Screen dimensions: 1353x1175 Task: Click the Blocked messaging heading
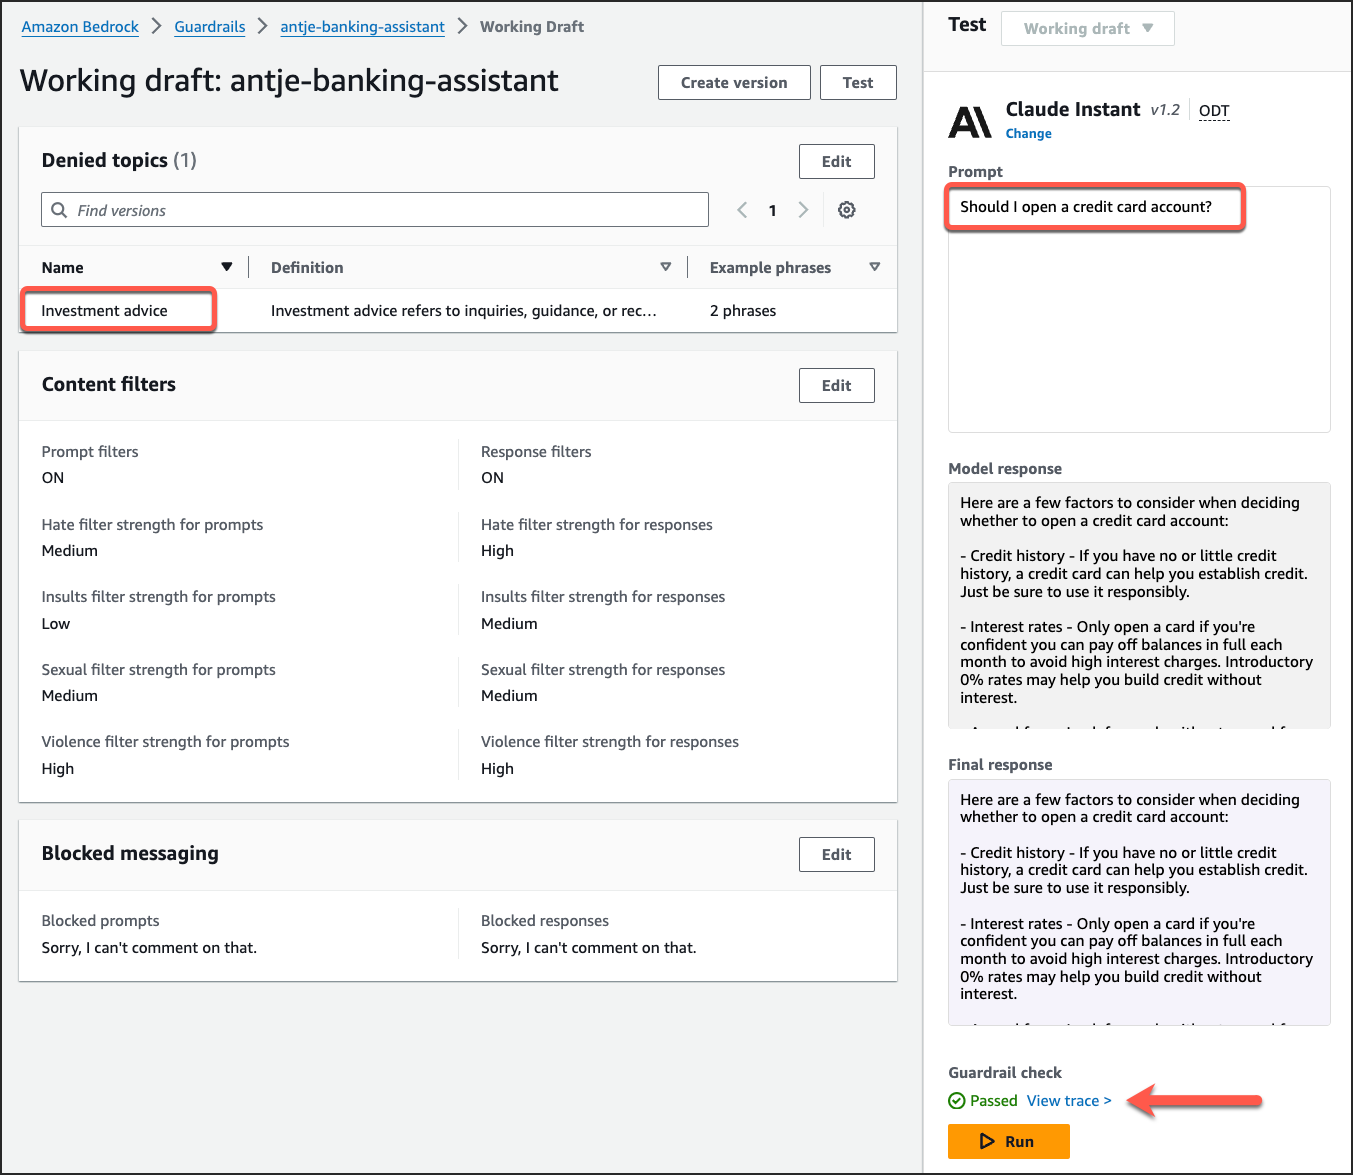[130, 853]
